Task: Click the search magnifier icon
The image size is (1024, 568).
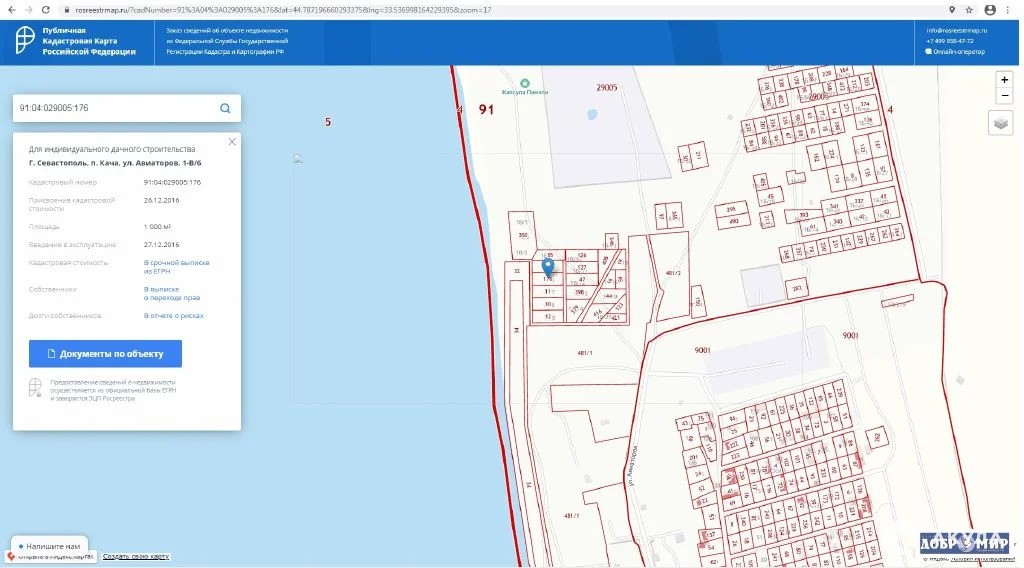Action: click(225, 108)
